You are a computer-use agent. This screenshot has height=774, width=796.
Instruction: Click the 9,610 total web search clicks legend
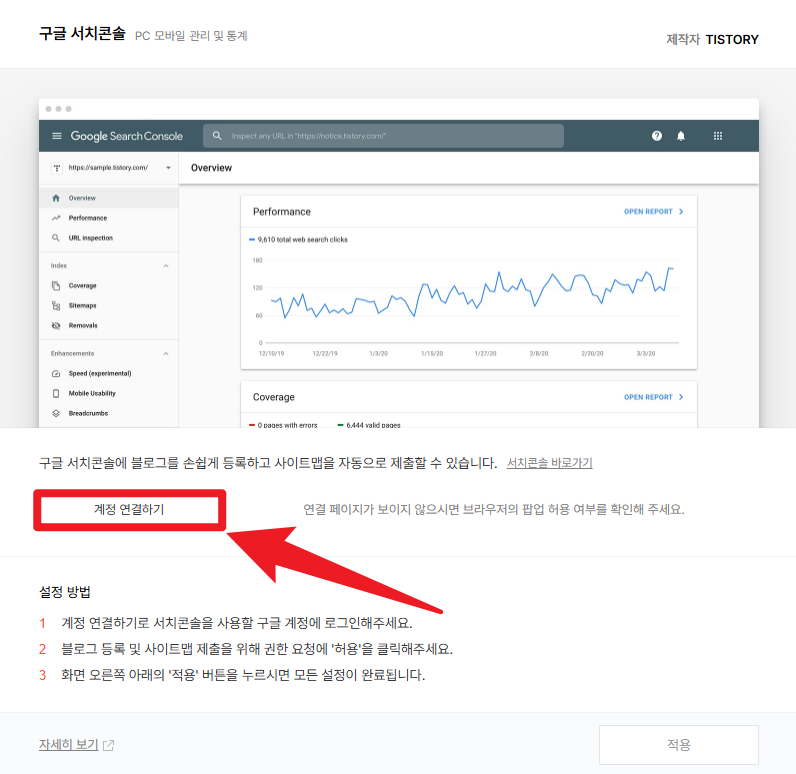coord(298,240)
